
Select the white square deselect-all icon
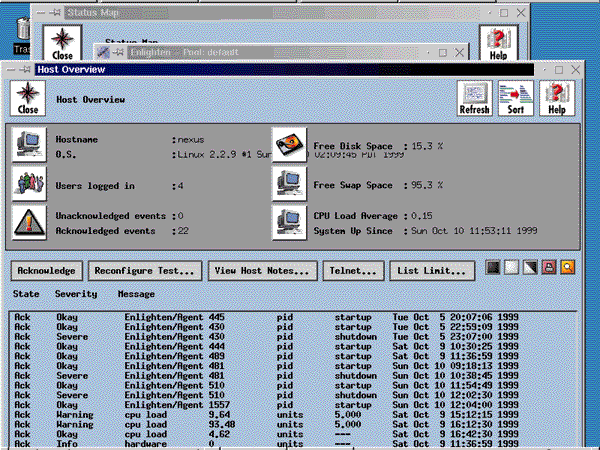pos(512,267)
